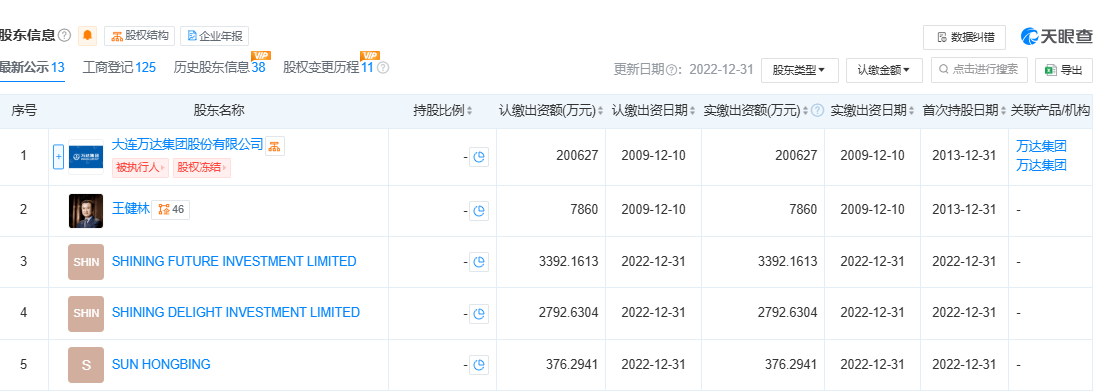Open the 认缴金额 dropdown filter
The image size is (1097, 391).
884,70
